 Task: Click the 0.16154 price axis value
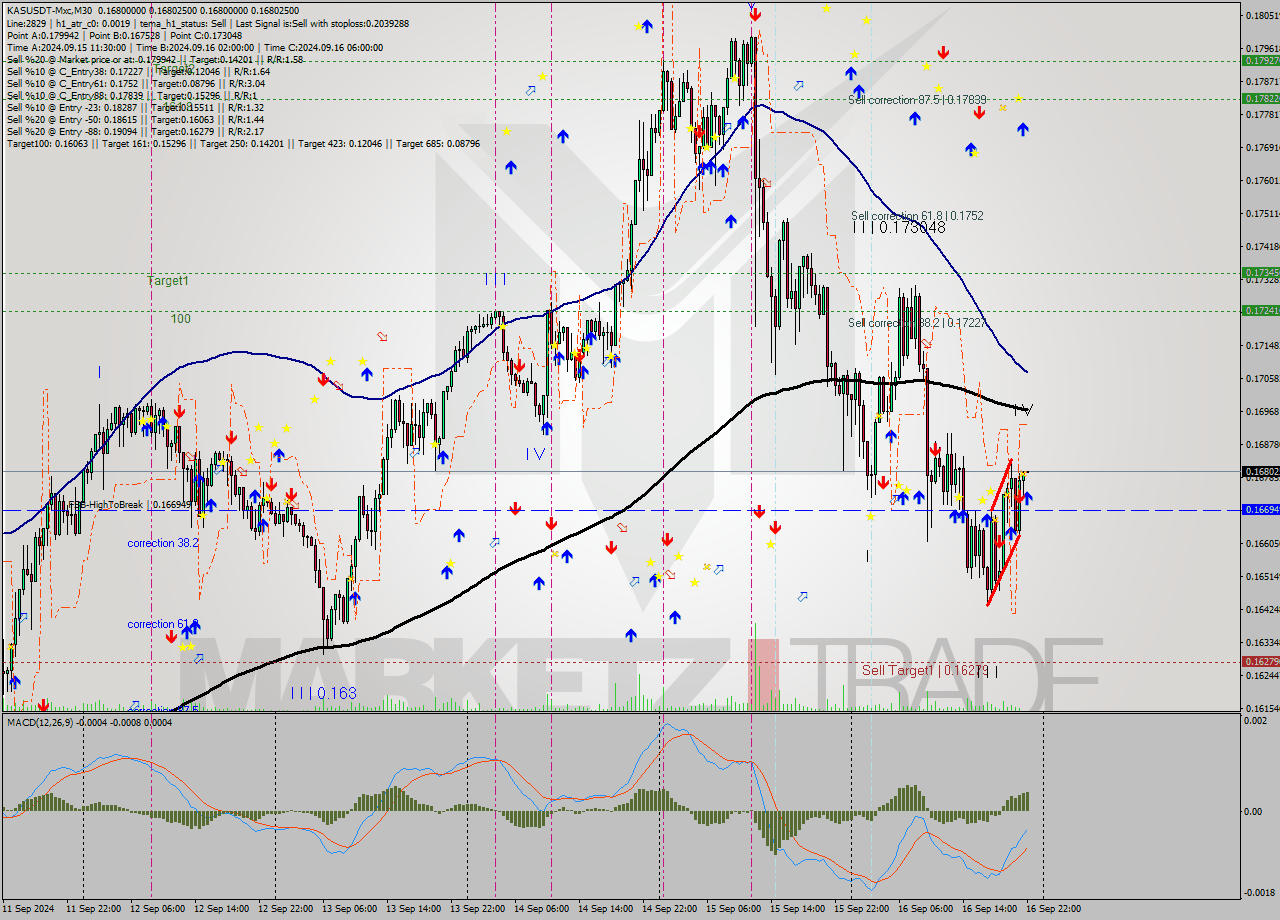[x=1262, y=708]
